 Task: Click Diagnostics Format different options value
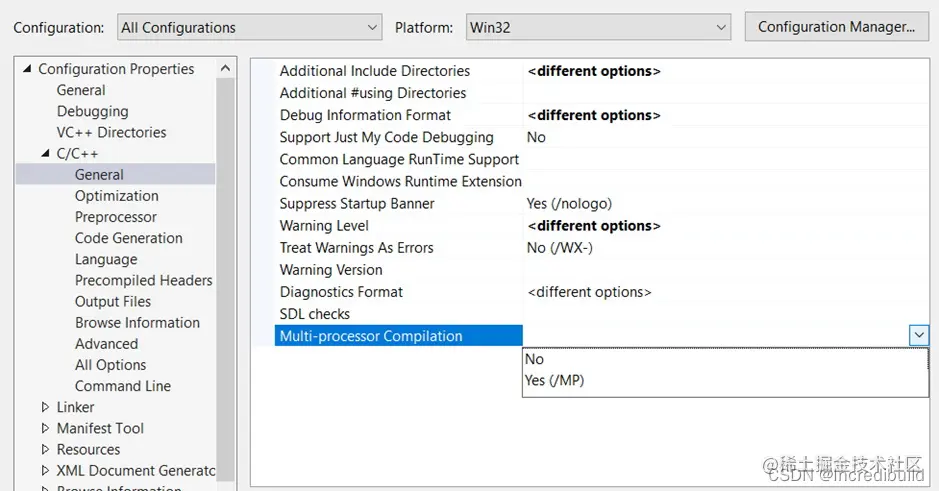[x=589, y=292]
